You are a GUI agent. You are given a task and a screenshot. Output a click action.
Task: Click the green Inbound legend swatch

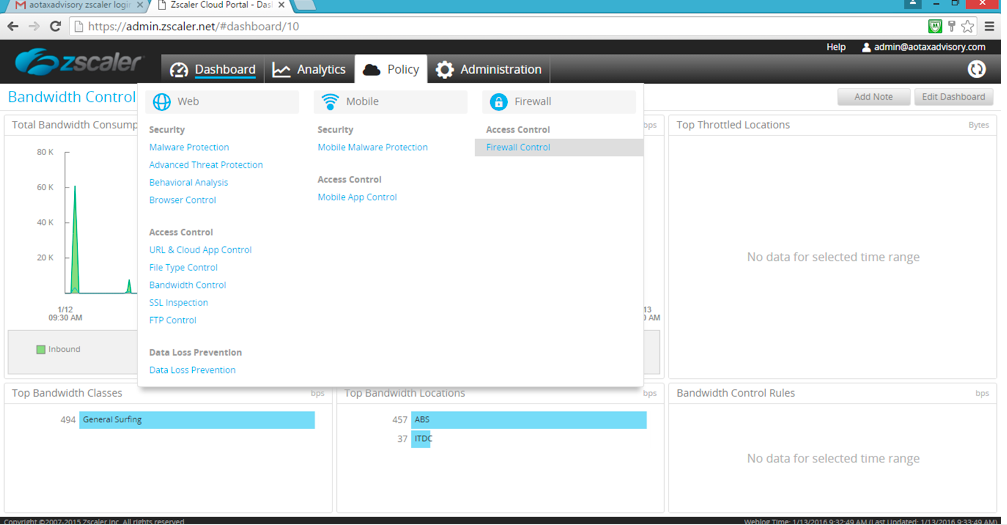tap(40, 350)
